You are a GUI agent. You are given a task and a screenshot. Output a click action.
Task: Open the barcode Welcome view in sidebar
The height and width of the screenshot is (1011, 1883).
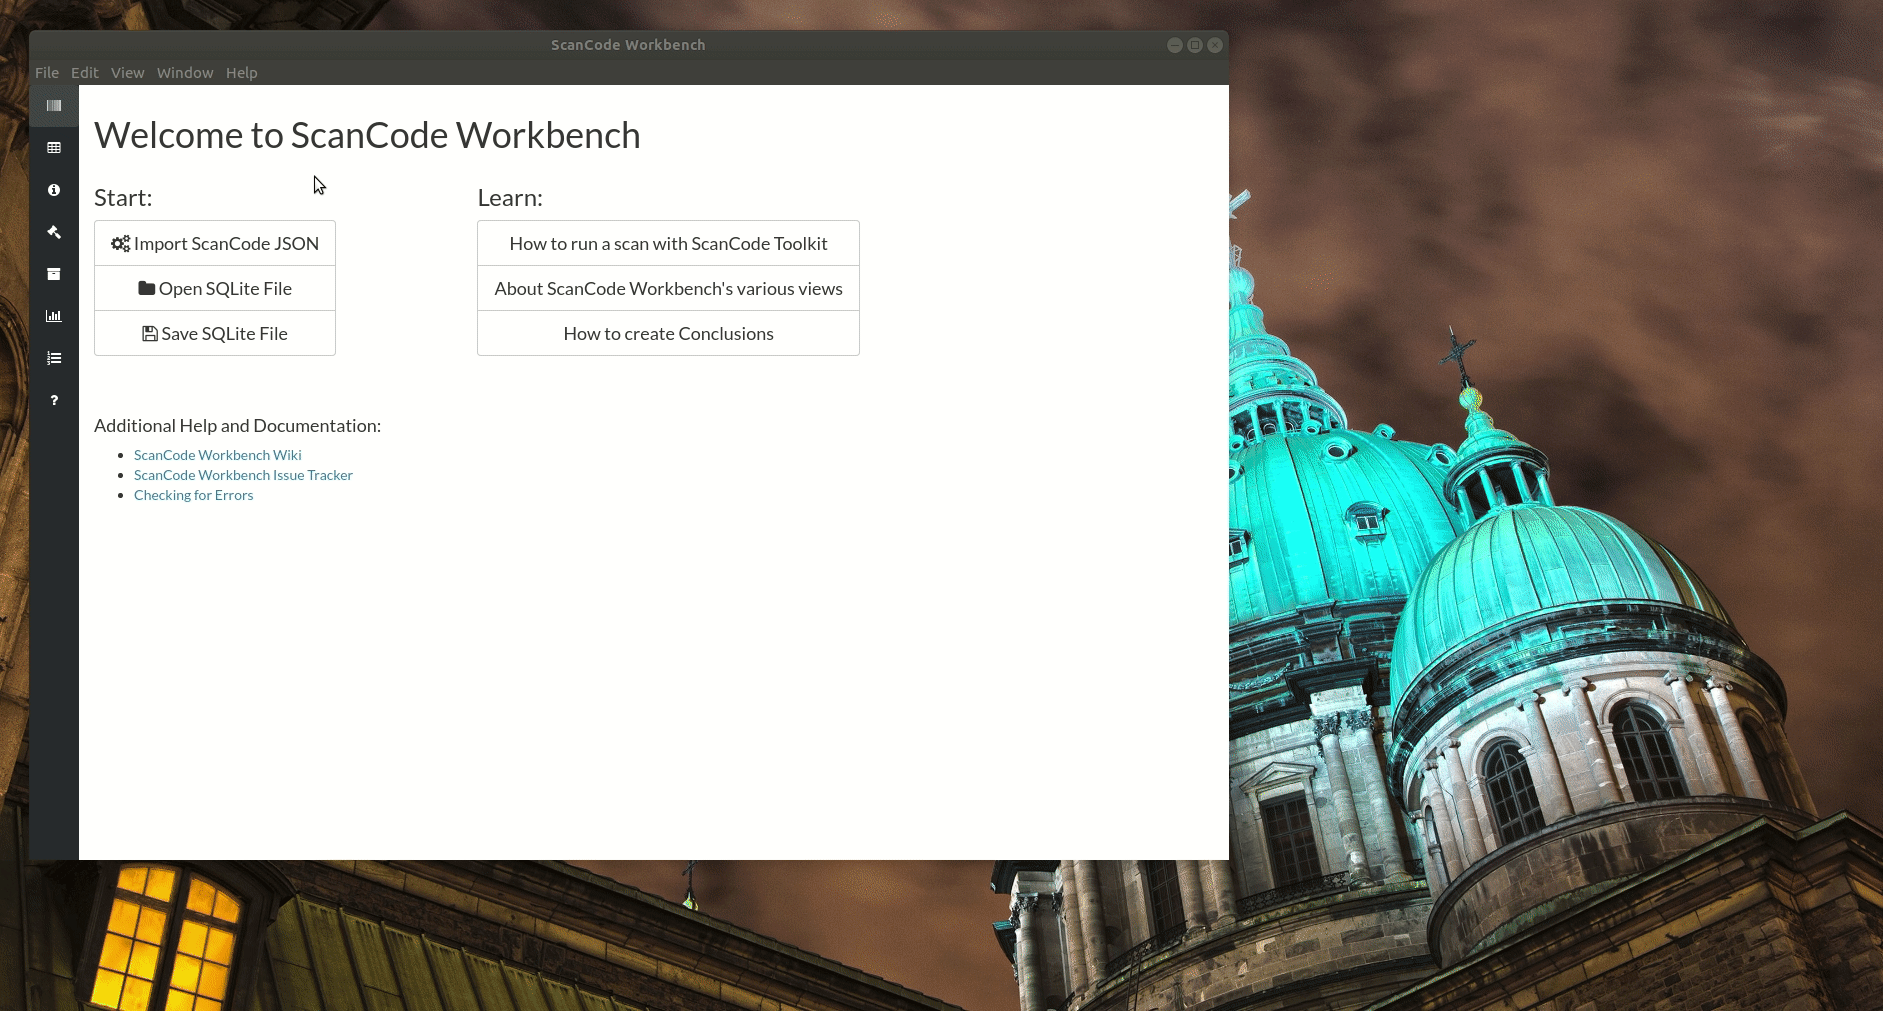54,106
